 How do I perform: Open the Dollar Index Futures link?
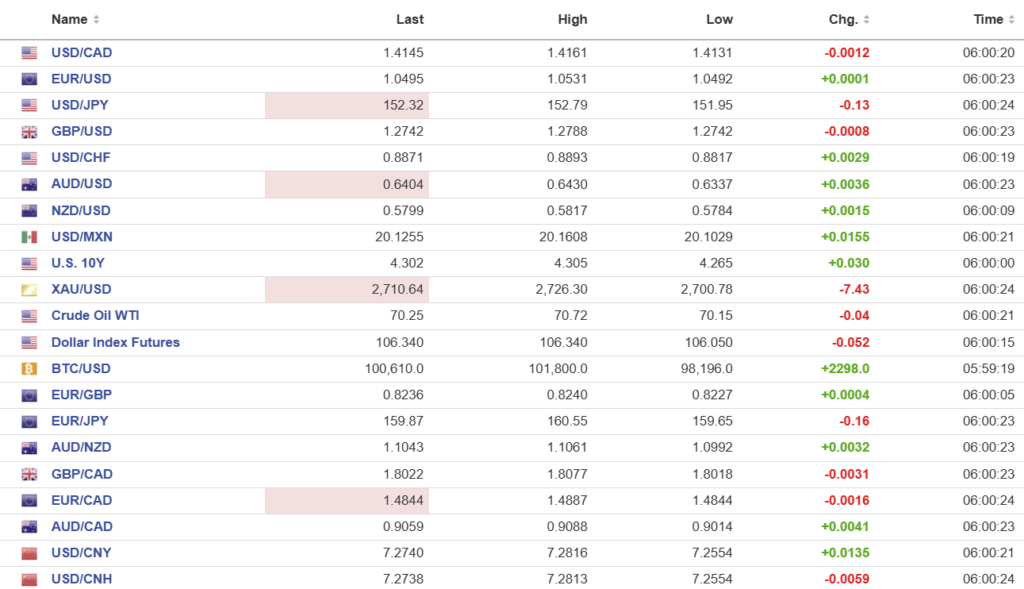pos(115,342)
